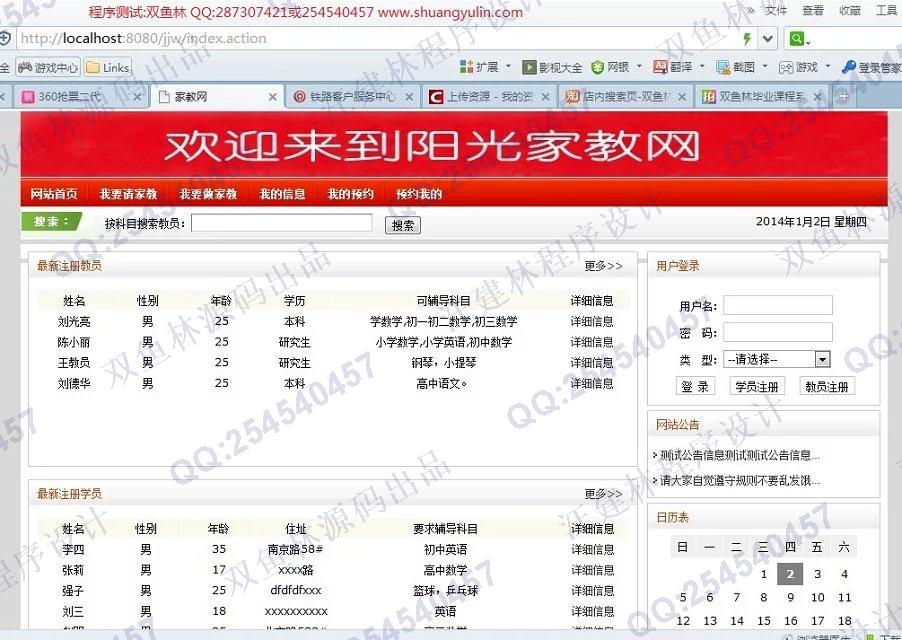Open the 扩展 dropdown arrow
Image resolution: width=902 pixels, height=640 pixels.
pyautogui.click(x=508, y=67)
